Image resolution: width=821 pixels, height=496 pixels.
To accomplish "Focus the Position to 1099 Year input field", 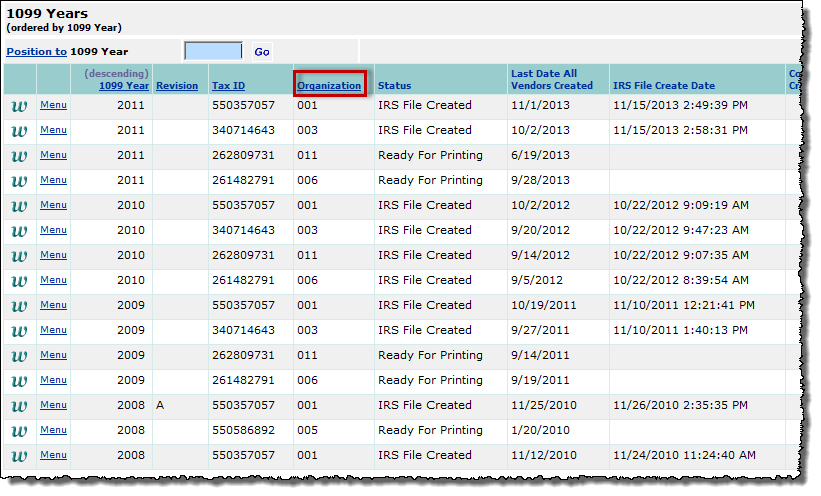I will coord(213,51).
